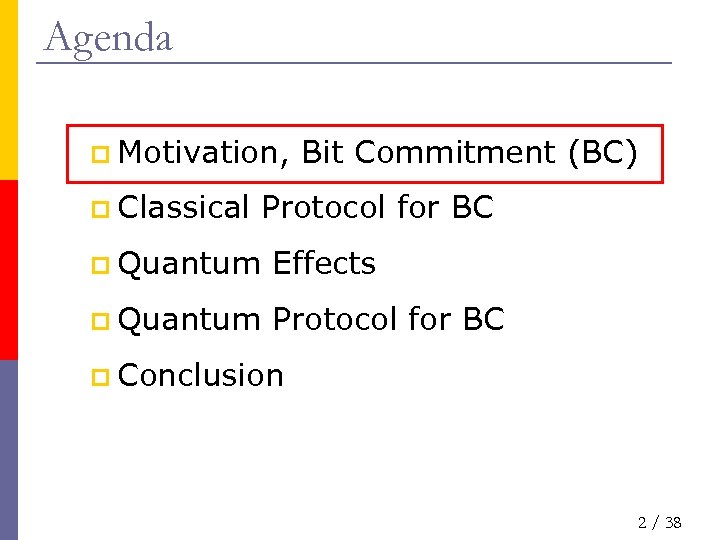Select Protocol for BC on the Classical line
720x540 pixels.
[x=377, y=208]
